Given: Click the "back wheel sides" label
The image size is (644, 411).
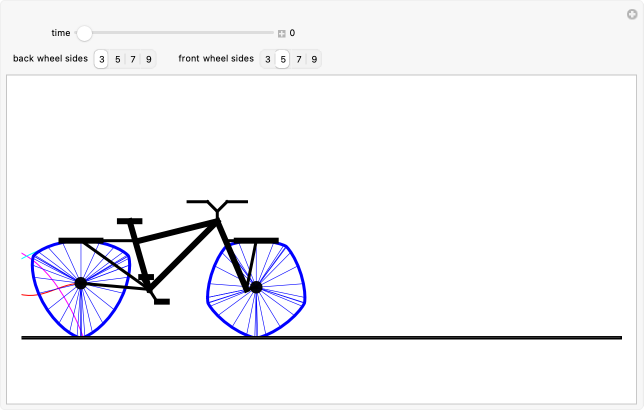Looking at the screenshot, I should pos(51,59).
